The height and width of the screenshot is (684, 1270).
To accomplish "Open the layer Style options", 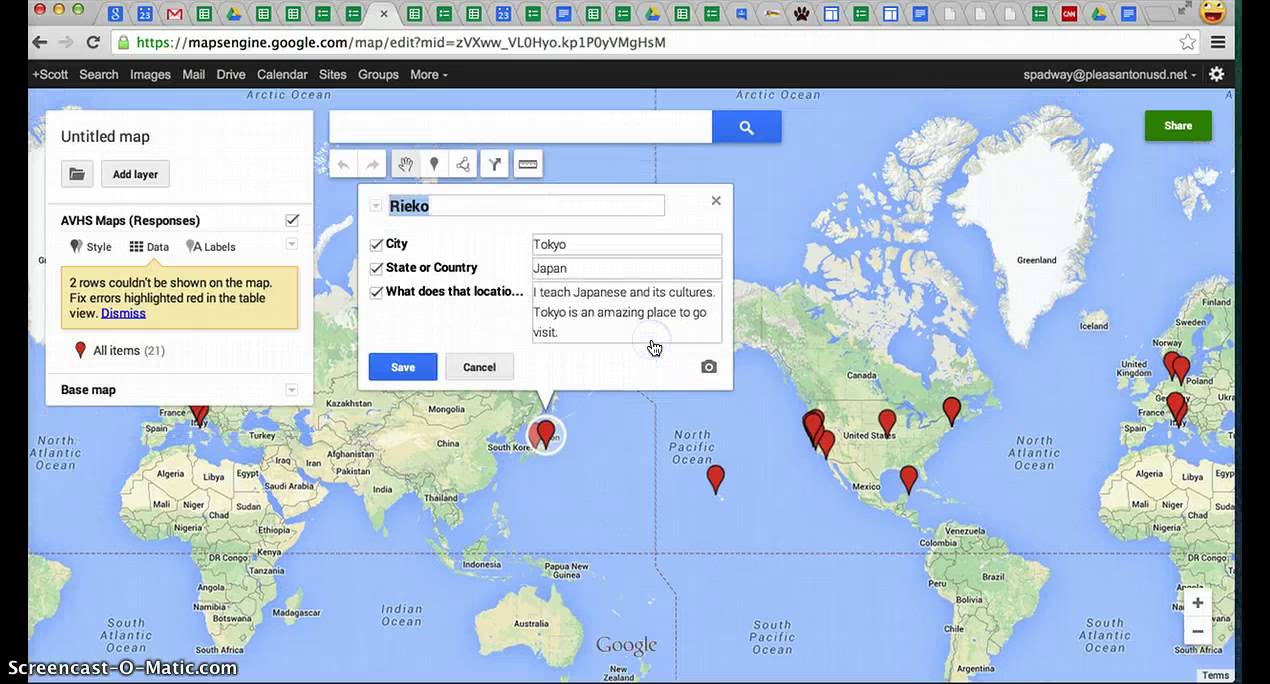I will pos(91,247).
